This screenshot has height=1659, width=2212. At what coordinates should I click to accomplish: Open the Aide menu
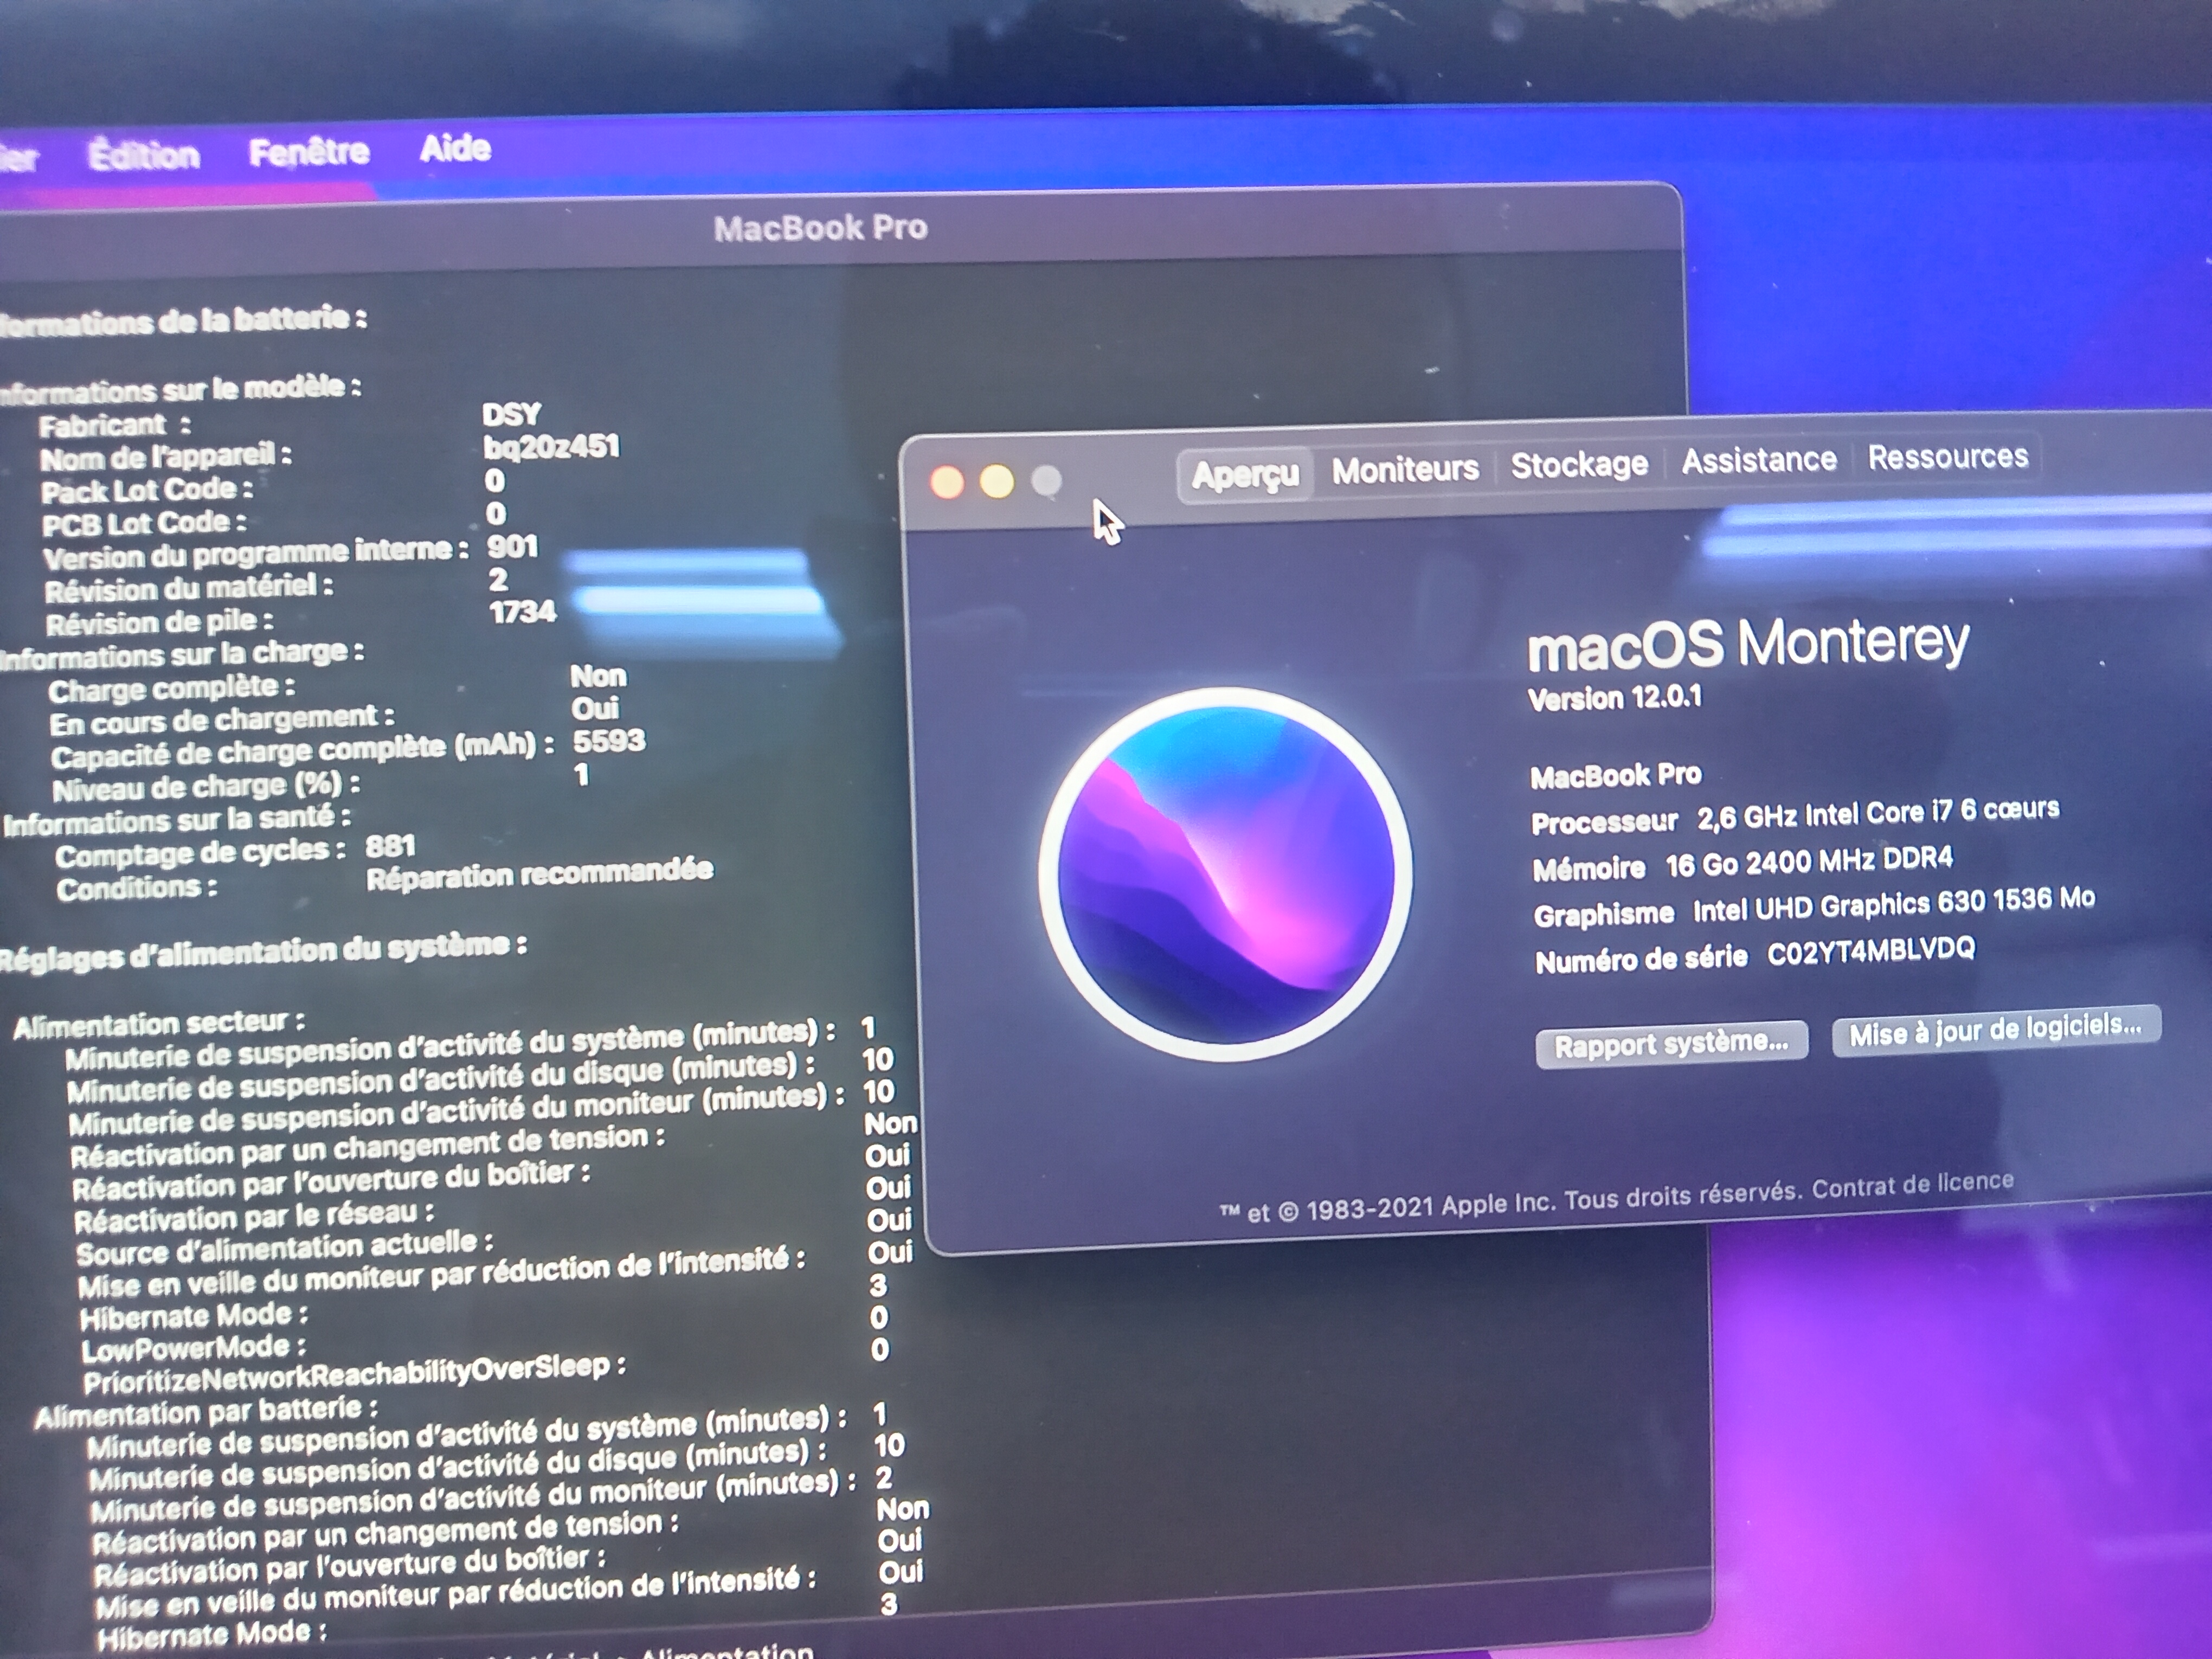click(x=455, y=148)
